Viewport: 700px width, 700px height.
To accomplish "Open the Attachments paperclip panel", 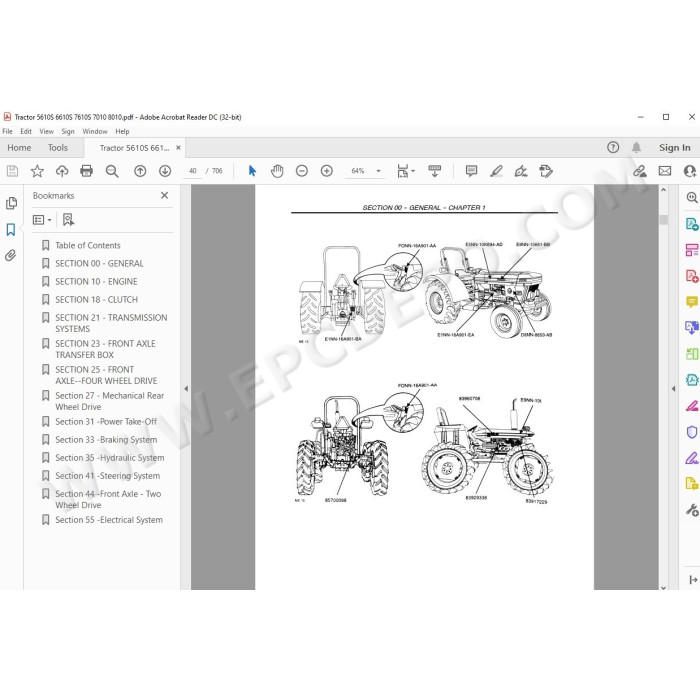I will (x=11, y=255).
